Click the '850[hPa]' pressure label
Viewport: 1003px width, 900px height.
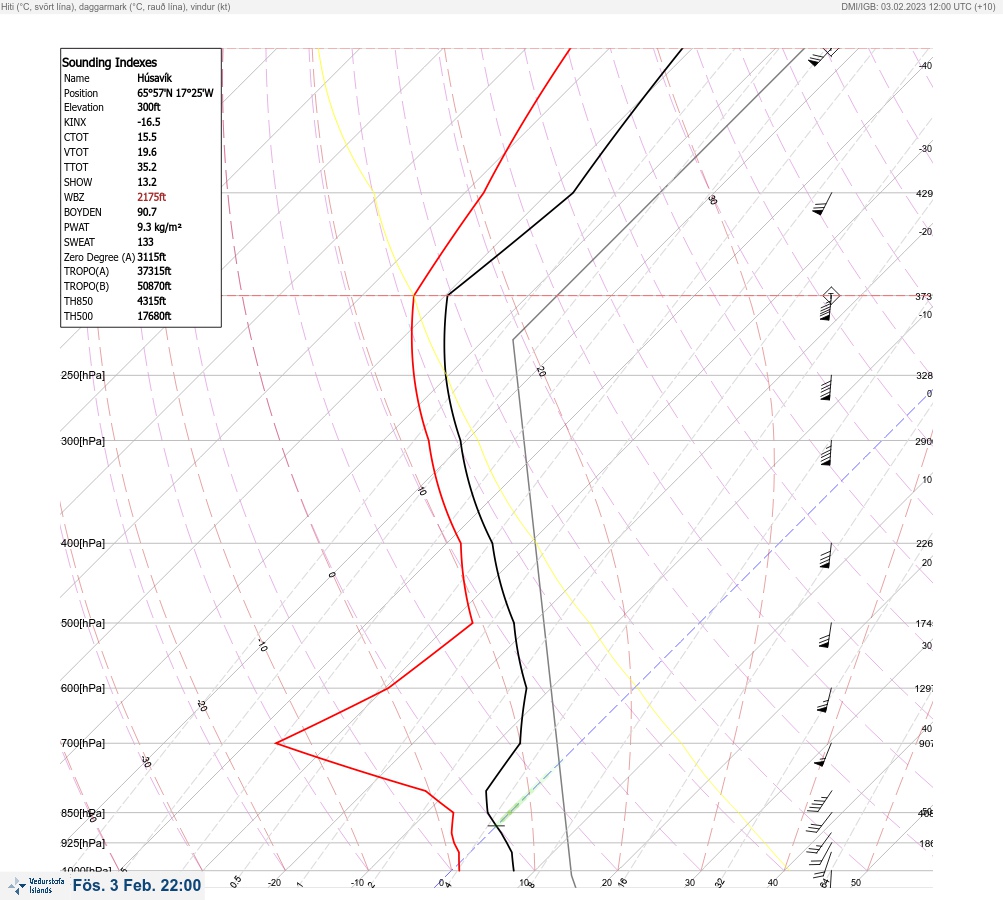pos(83,813)
